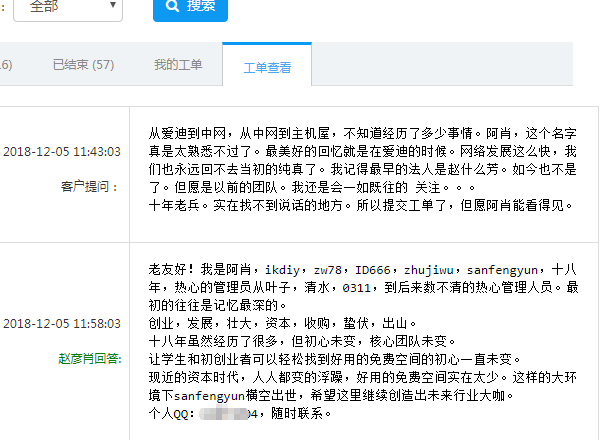Screen dimensions: 601x440
Task: Open the 我的工单 tab
Action: 178,65
